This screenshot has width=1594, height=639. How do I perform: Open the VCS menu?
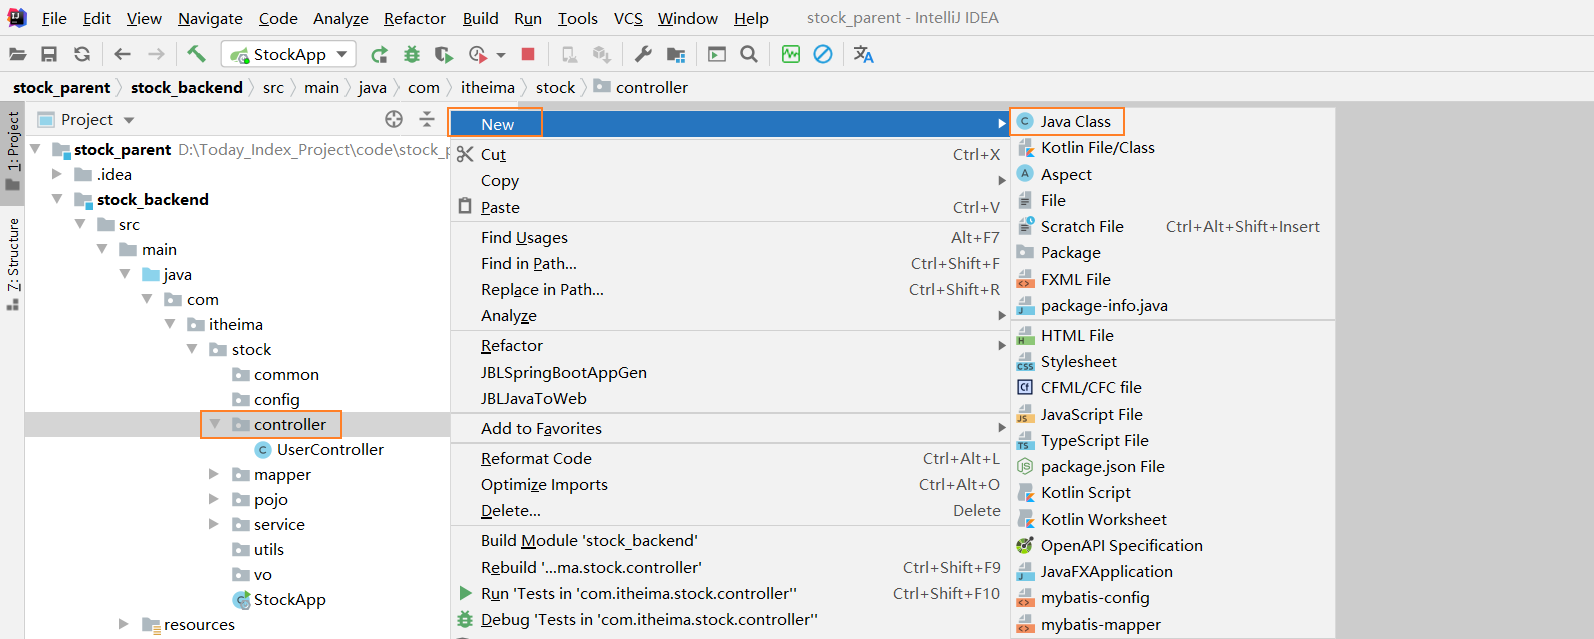tap(628, 18)
